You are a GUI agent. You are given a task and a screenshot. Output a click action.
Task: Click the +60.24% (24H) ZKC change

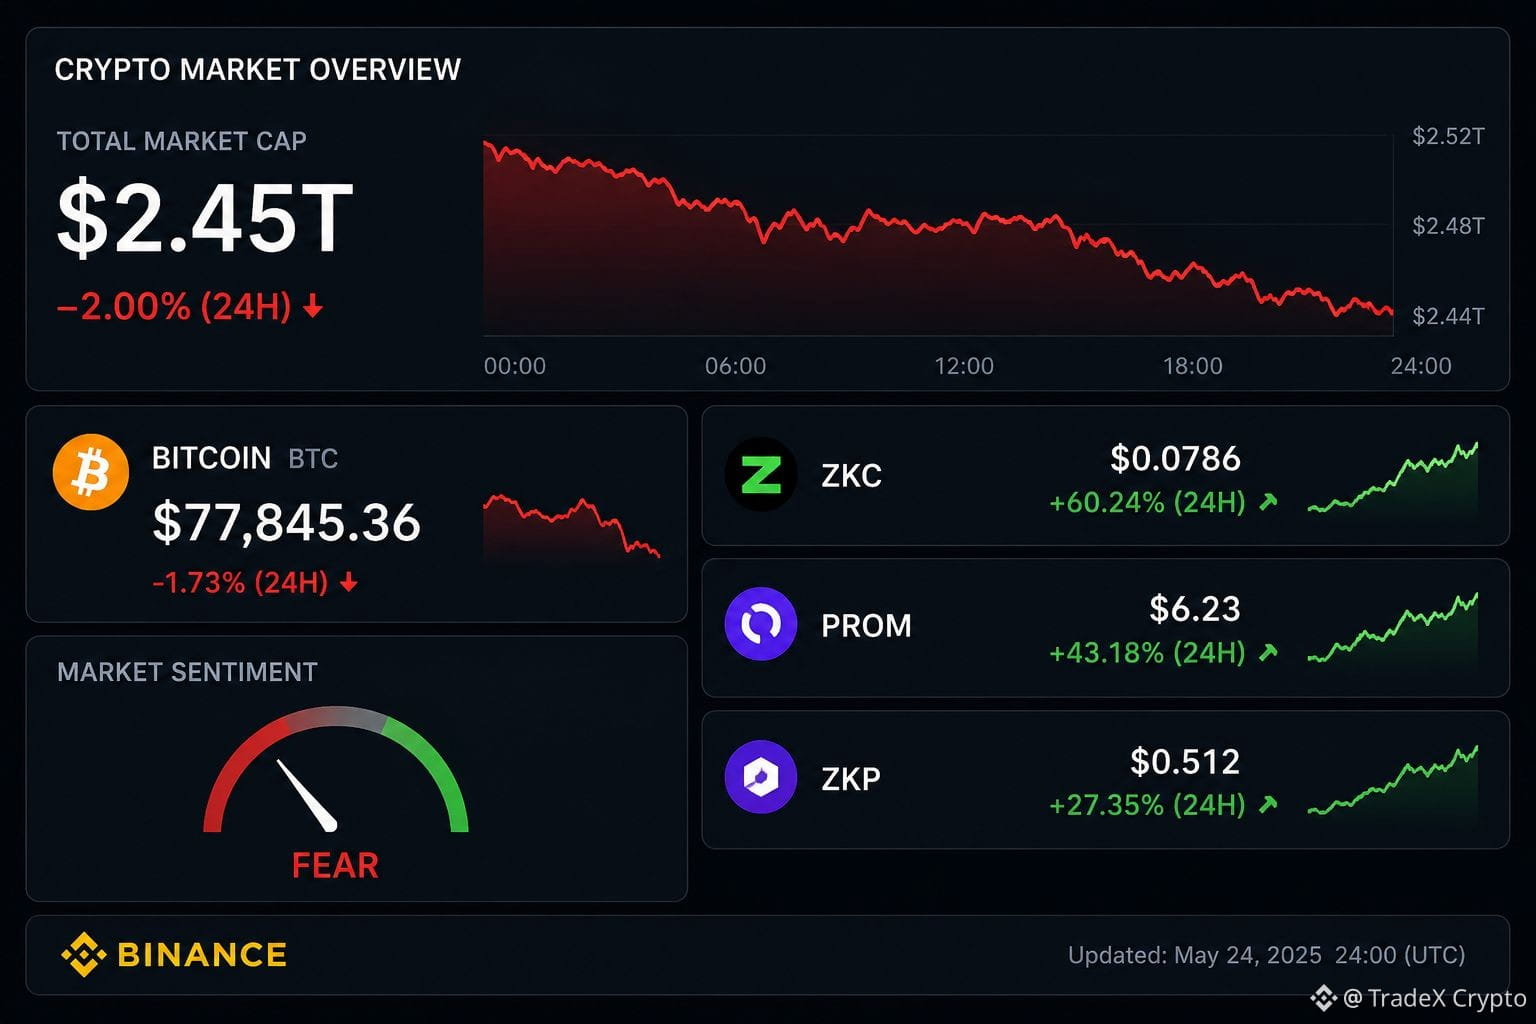pyautogui.click(x=1147, y=502)
